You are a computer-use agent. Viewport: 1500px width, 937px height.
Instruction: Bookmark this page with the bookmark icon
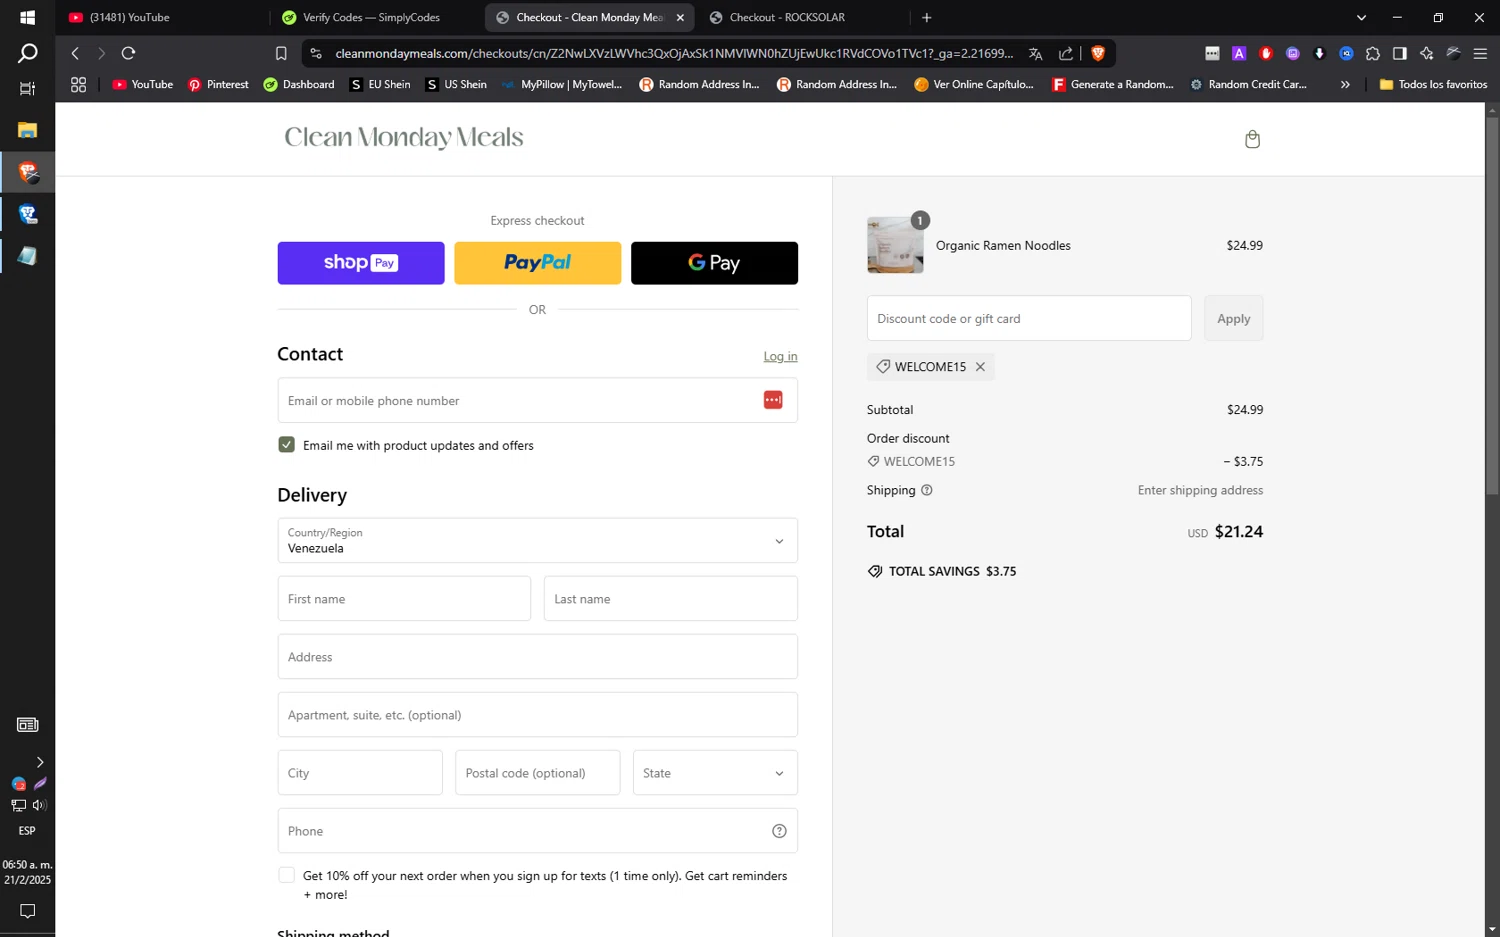pos(281,54)
